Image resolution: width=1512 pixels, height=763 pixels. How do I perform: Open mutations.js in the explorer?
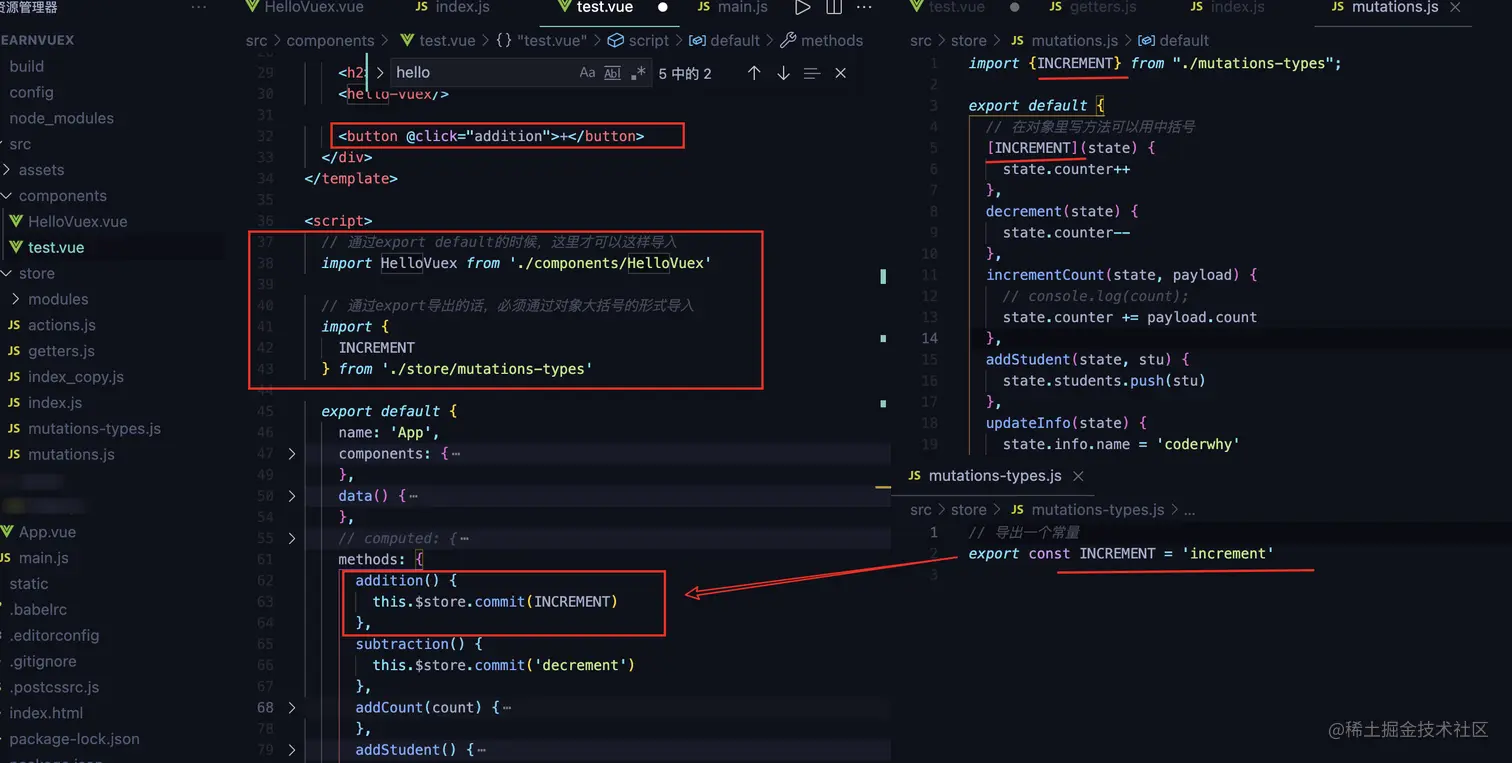(x=71, y=454)
